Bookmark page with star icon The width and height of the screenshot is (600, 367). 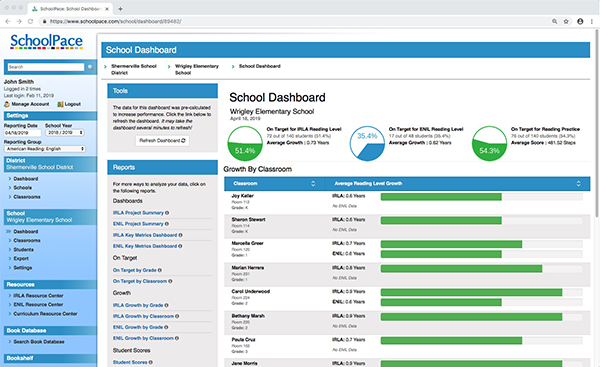[x=566, y=21]
